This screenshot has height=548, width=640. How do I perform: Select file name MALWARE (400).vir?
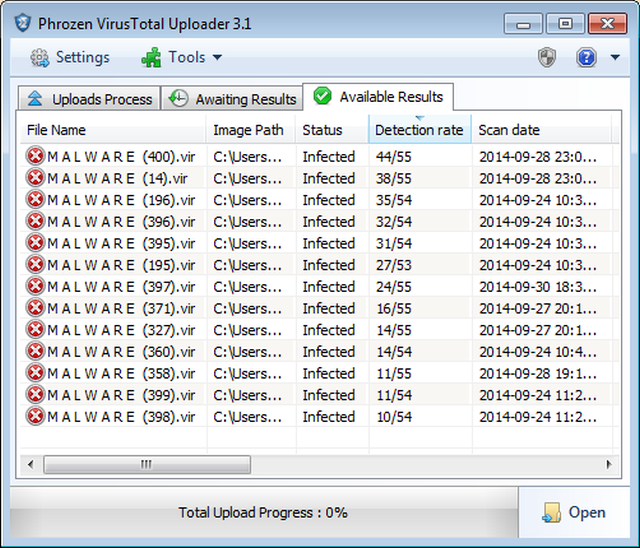click(121, 157)
